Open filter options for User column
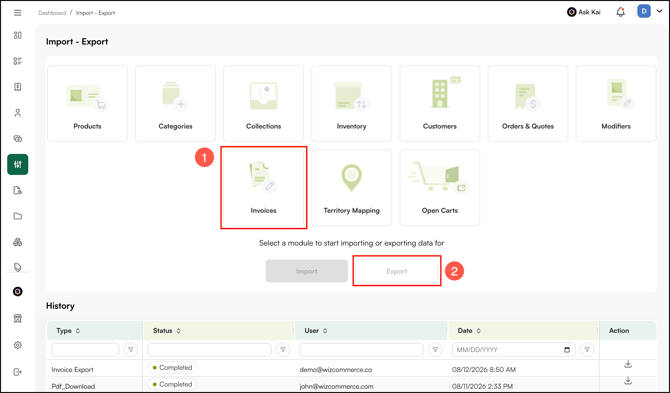Viewport: 670px width, 393px height. [435, 349]
